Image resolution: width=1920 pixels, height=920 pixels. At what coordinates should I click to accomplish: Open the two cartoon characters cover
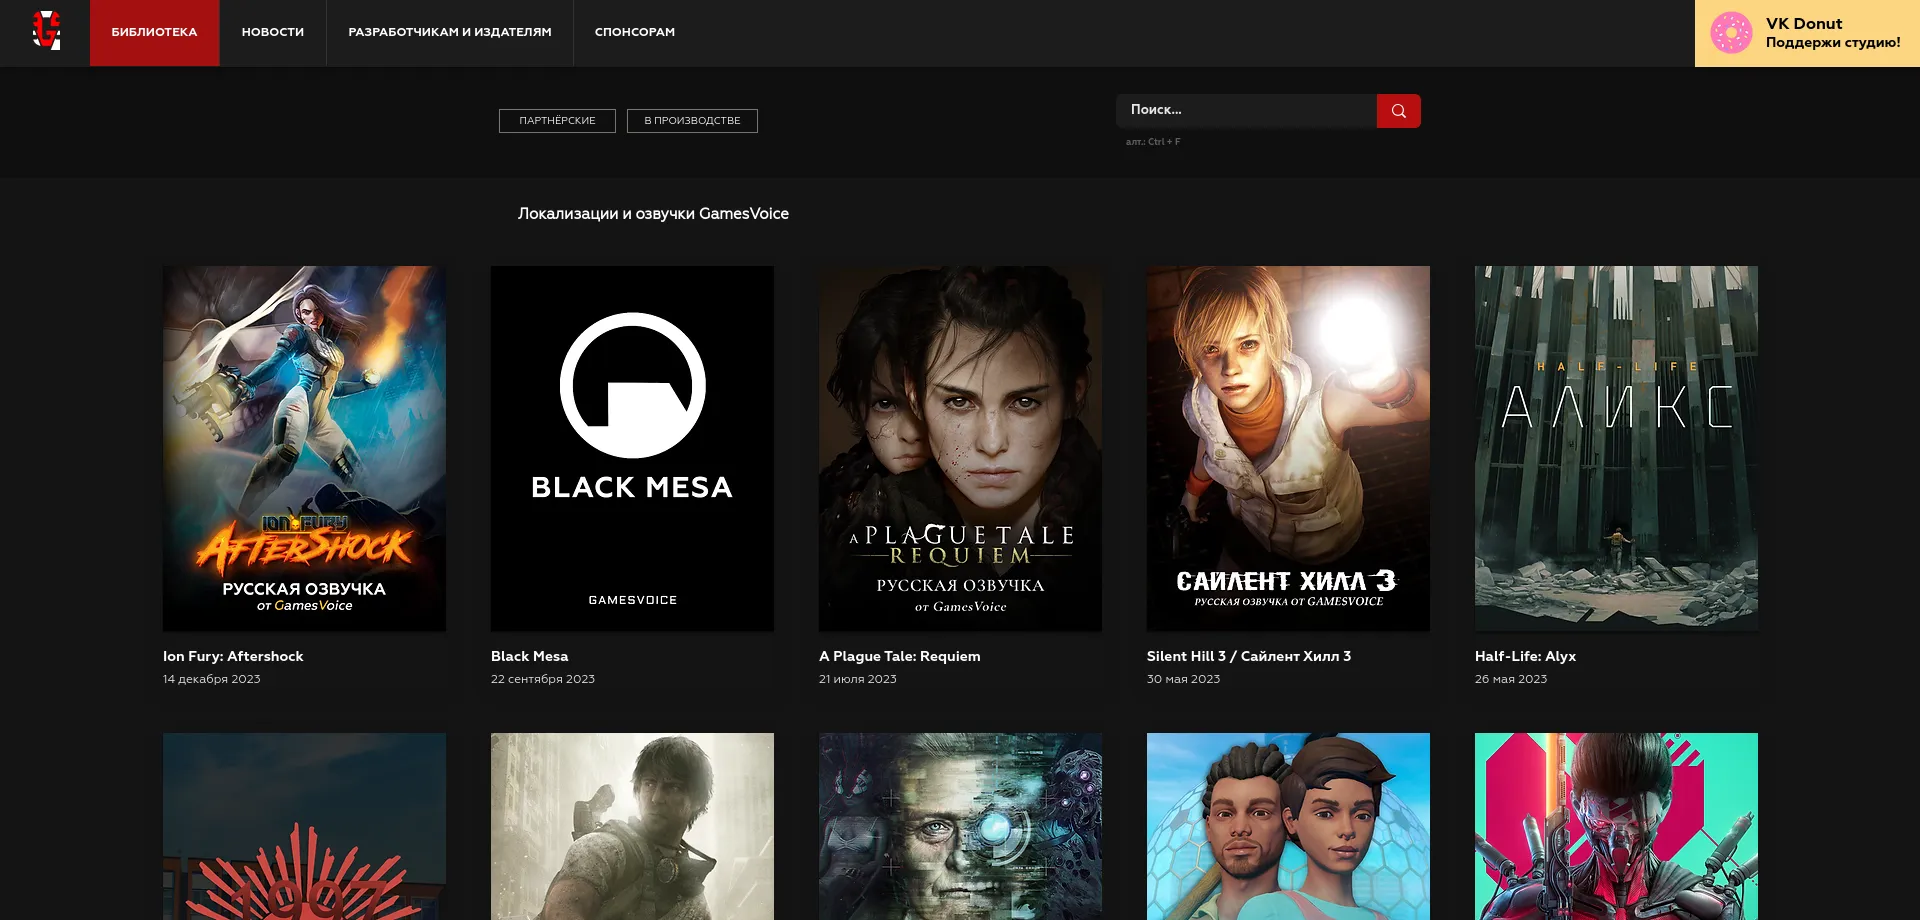(1288, 826)
